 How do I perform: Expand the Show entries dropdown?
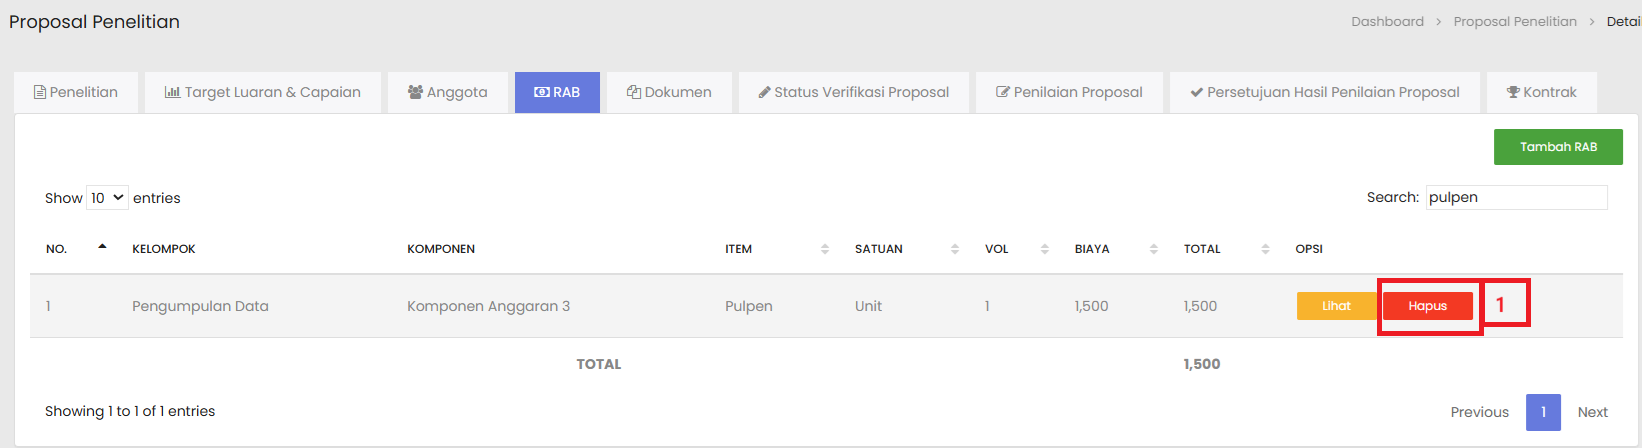tap(107, 198)
